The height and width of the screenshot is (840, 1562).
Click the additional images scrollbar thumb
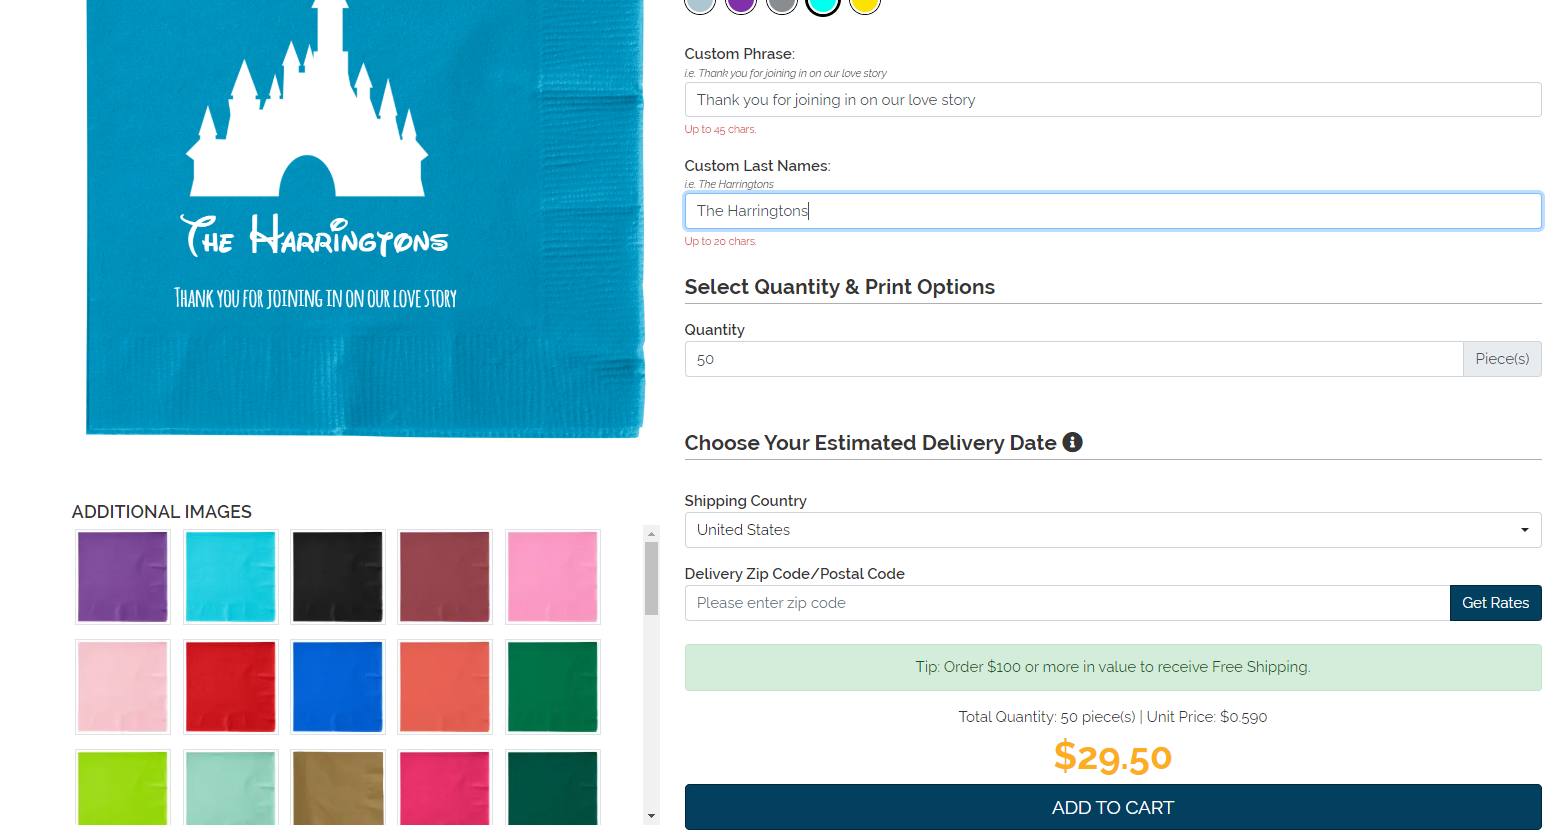(x=652, y=578)
